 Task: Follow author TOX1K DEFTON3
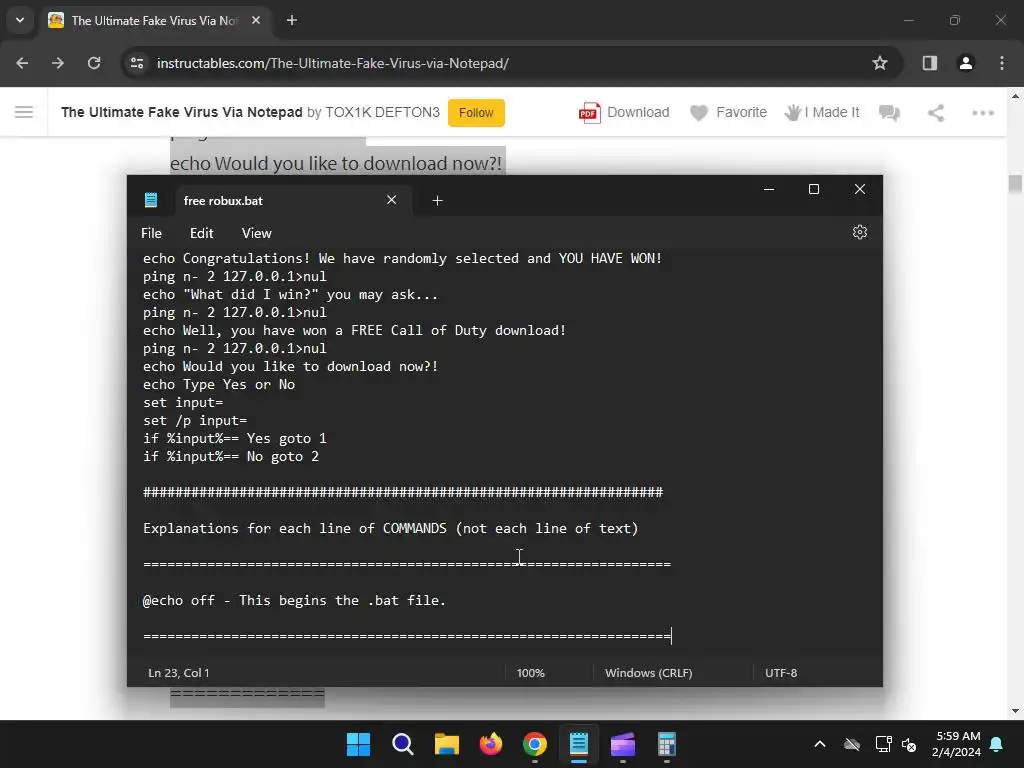pos(476,112)
